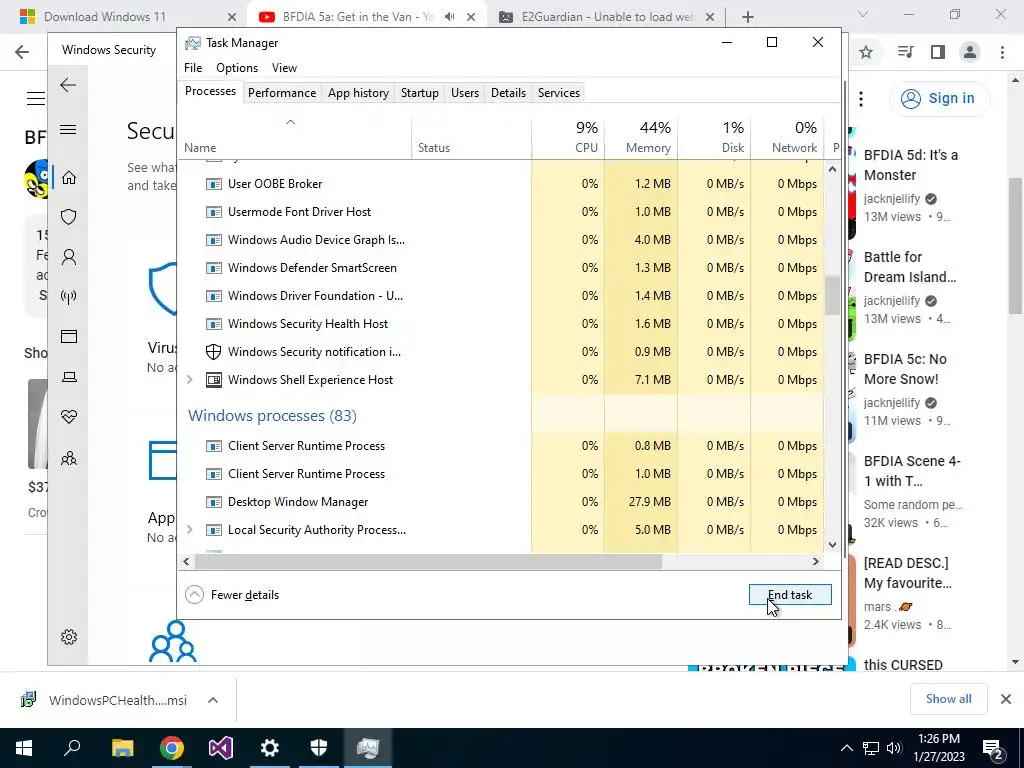The width and height of the screenshot is (1024, 768).
Task: Expand Local Security Authority Process row
Action: tap(189, 530)
